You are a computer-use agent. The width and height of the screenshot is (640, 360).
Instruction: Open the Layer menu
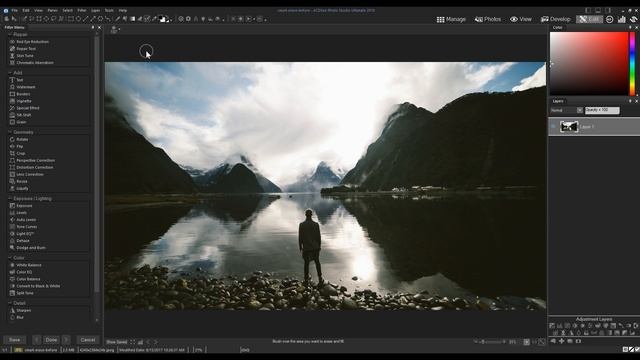tap(96, 10)
